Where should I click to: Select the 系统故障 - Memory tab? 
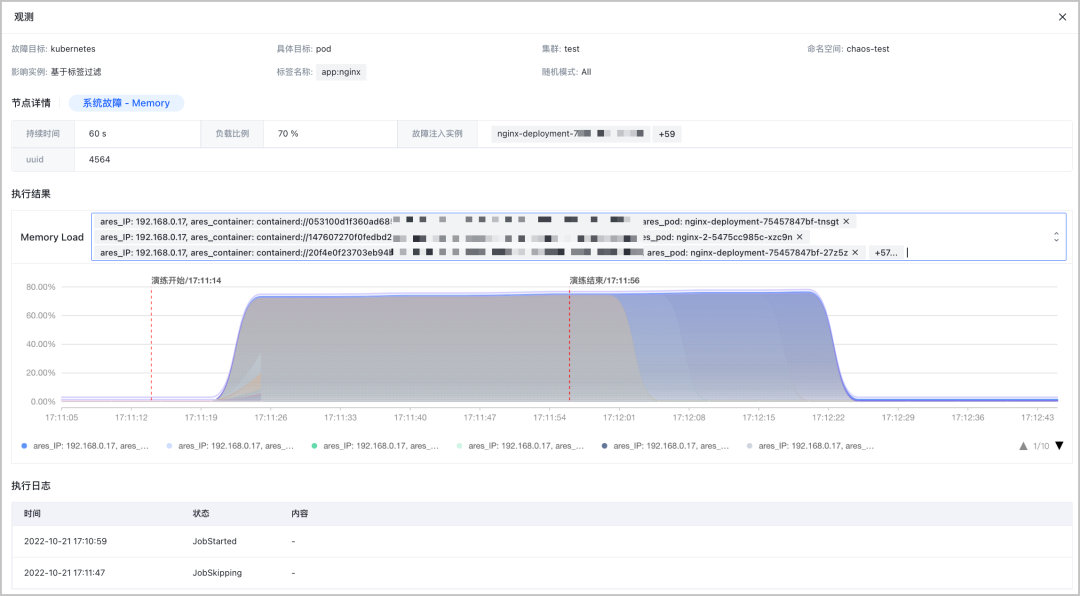tap(126, 103)
